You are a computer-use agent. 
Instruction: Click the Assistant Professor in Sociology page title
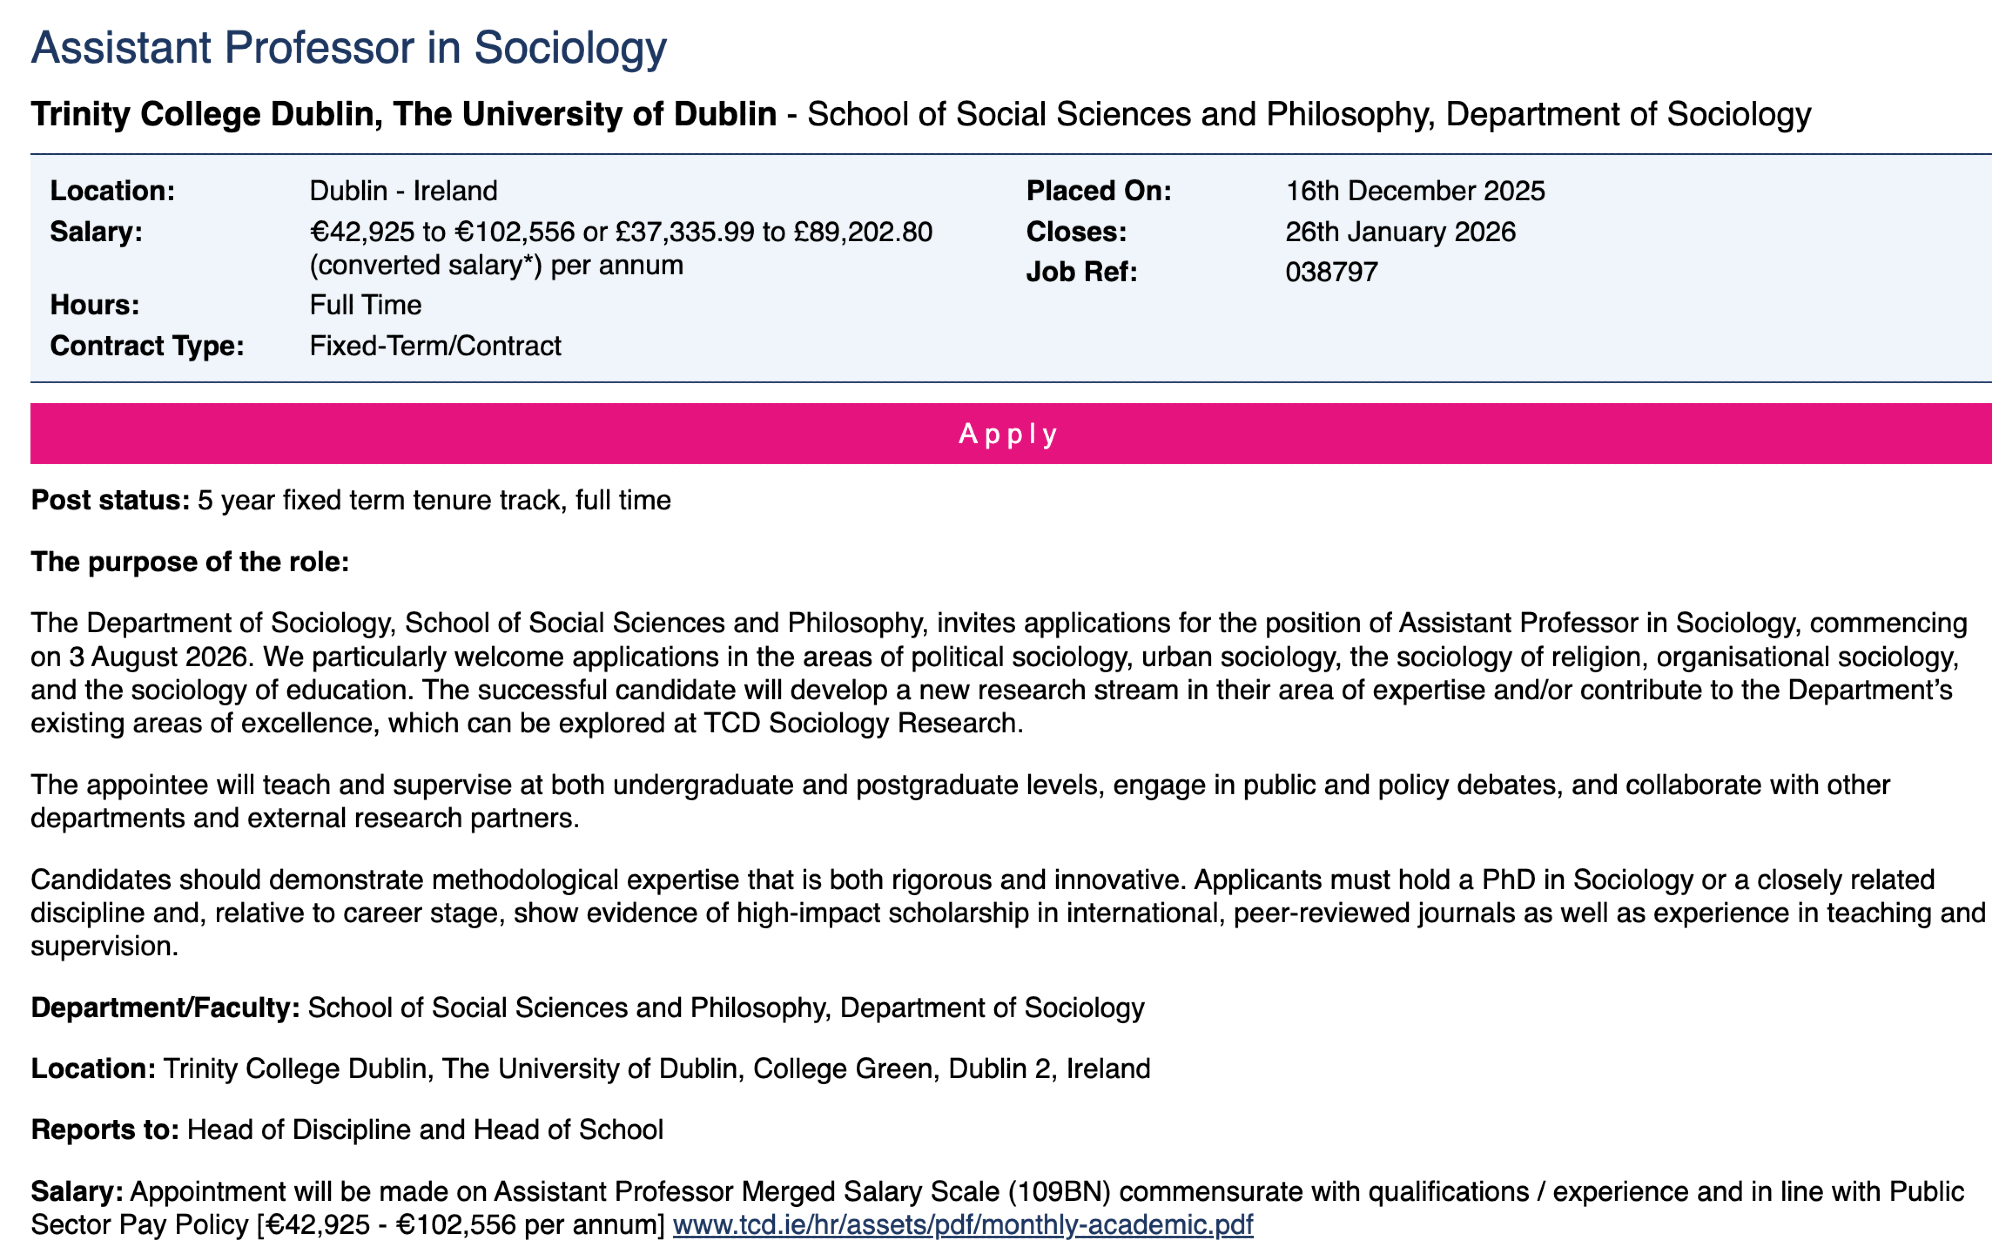click(348, 48)
